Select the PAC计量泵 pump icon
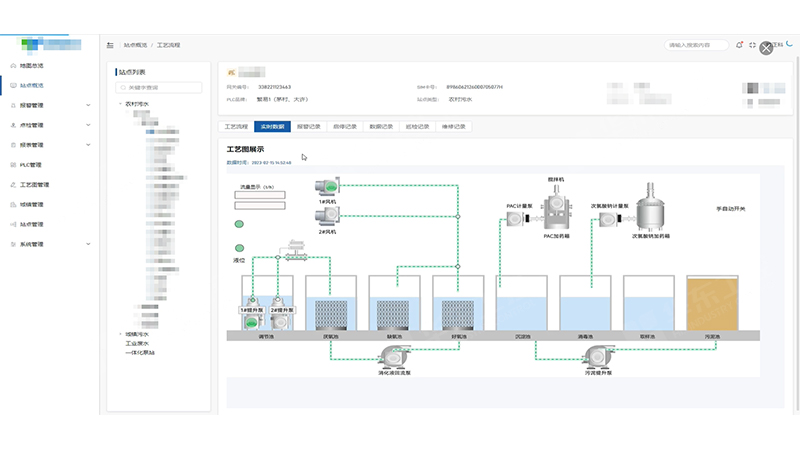This screenshot has width=800, height=450. point(515,217)
